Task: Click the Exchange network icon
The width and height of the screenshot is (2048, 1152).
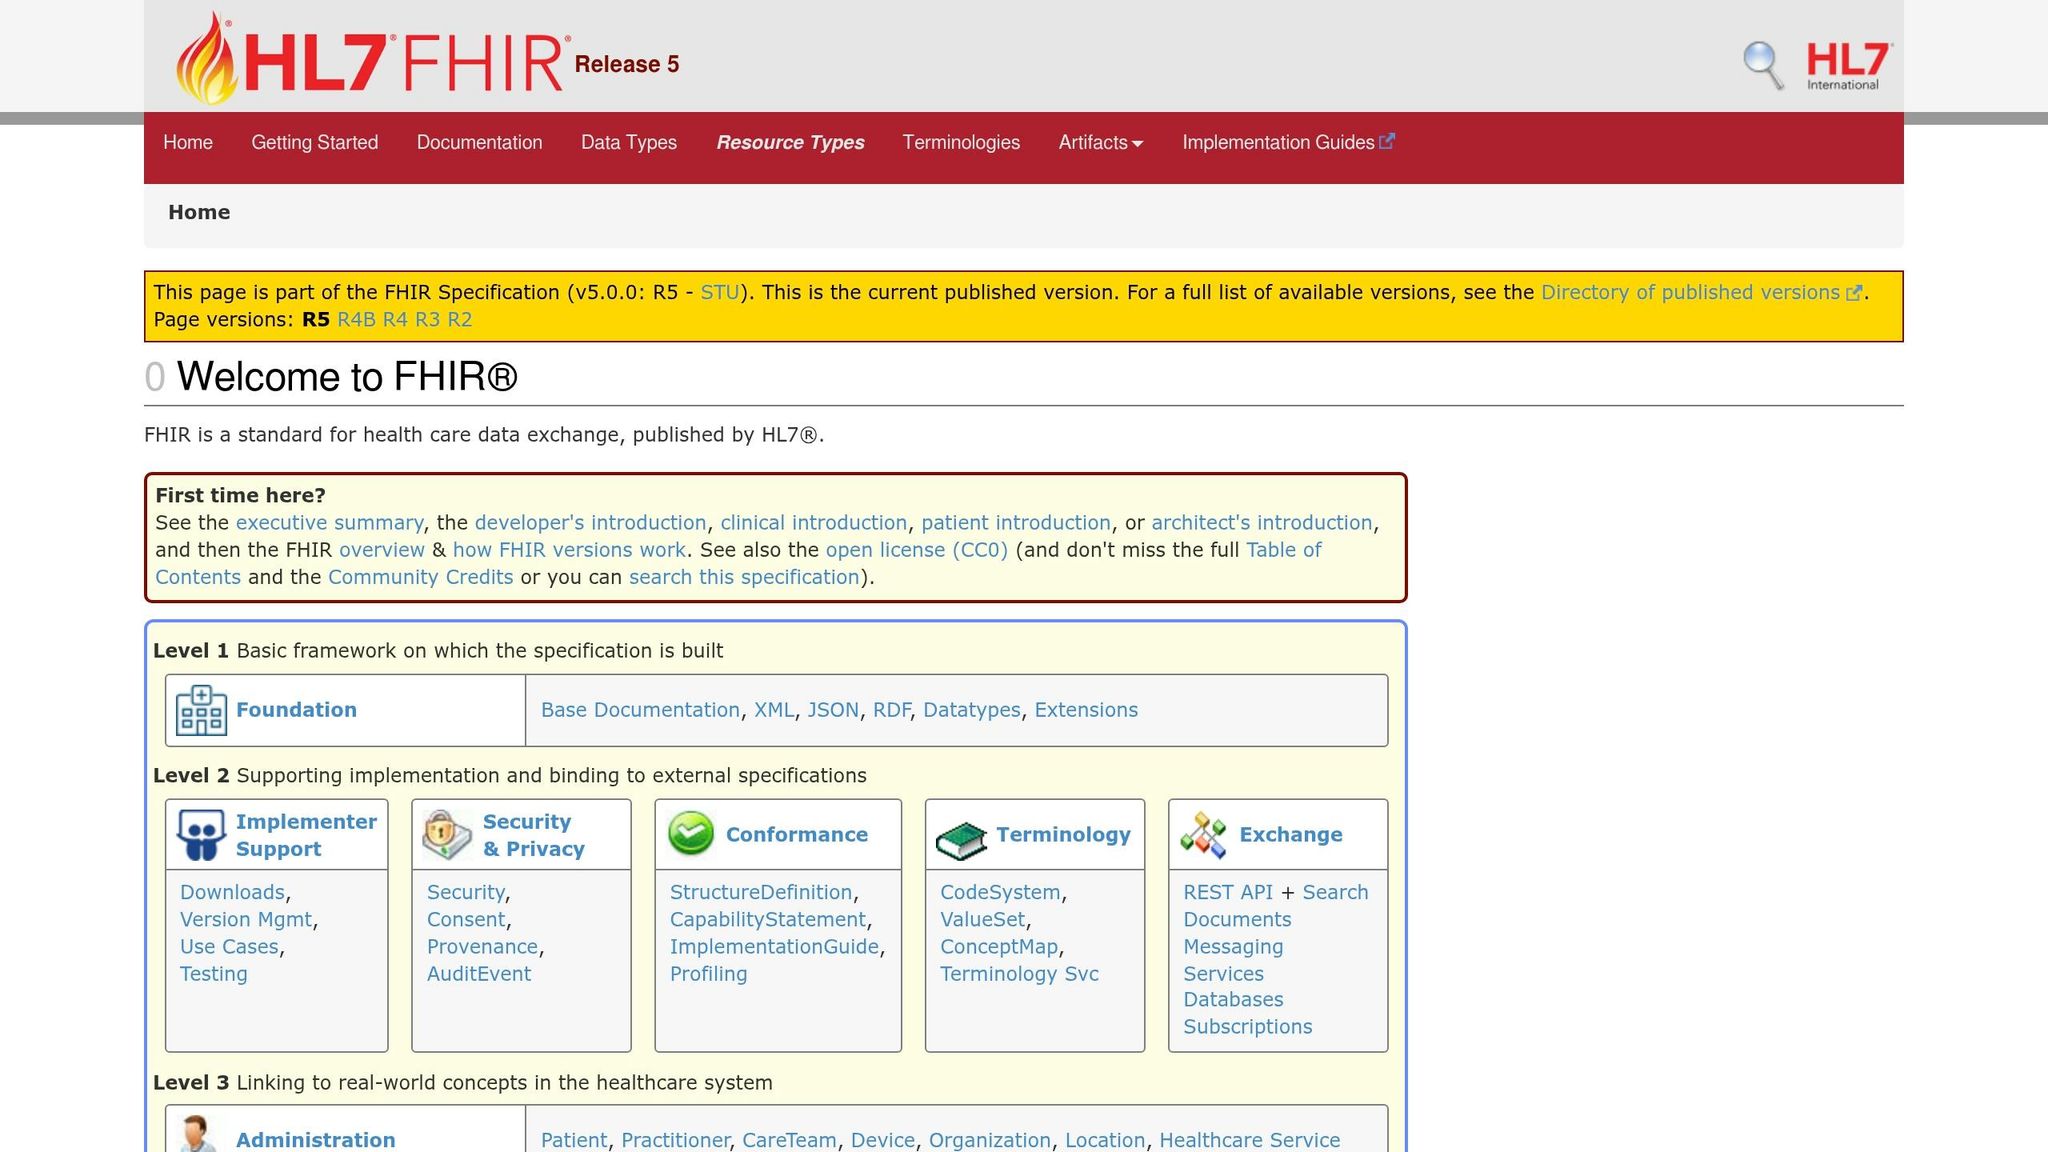Action: [x=1205, y=834]
